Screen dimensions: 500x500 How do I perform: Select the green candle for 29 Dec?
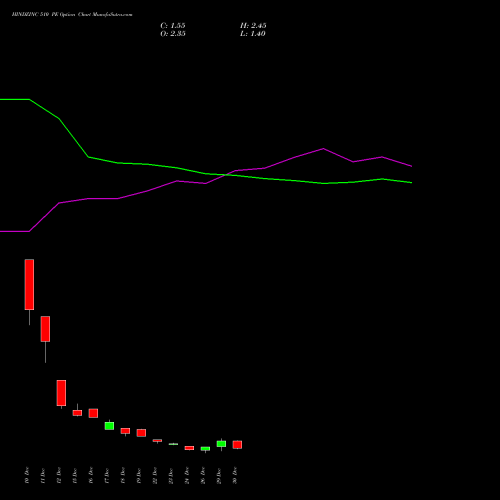point(221,444)
